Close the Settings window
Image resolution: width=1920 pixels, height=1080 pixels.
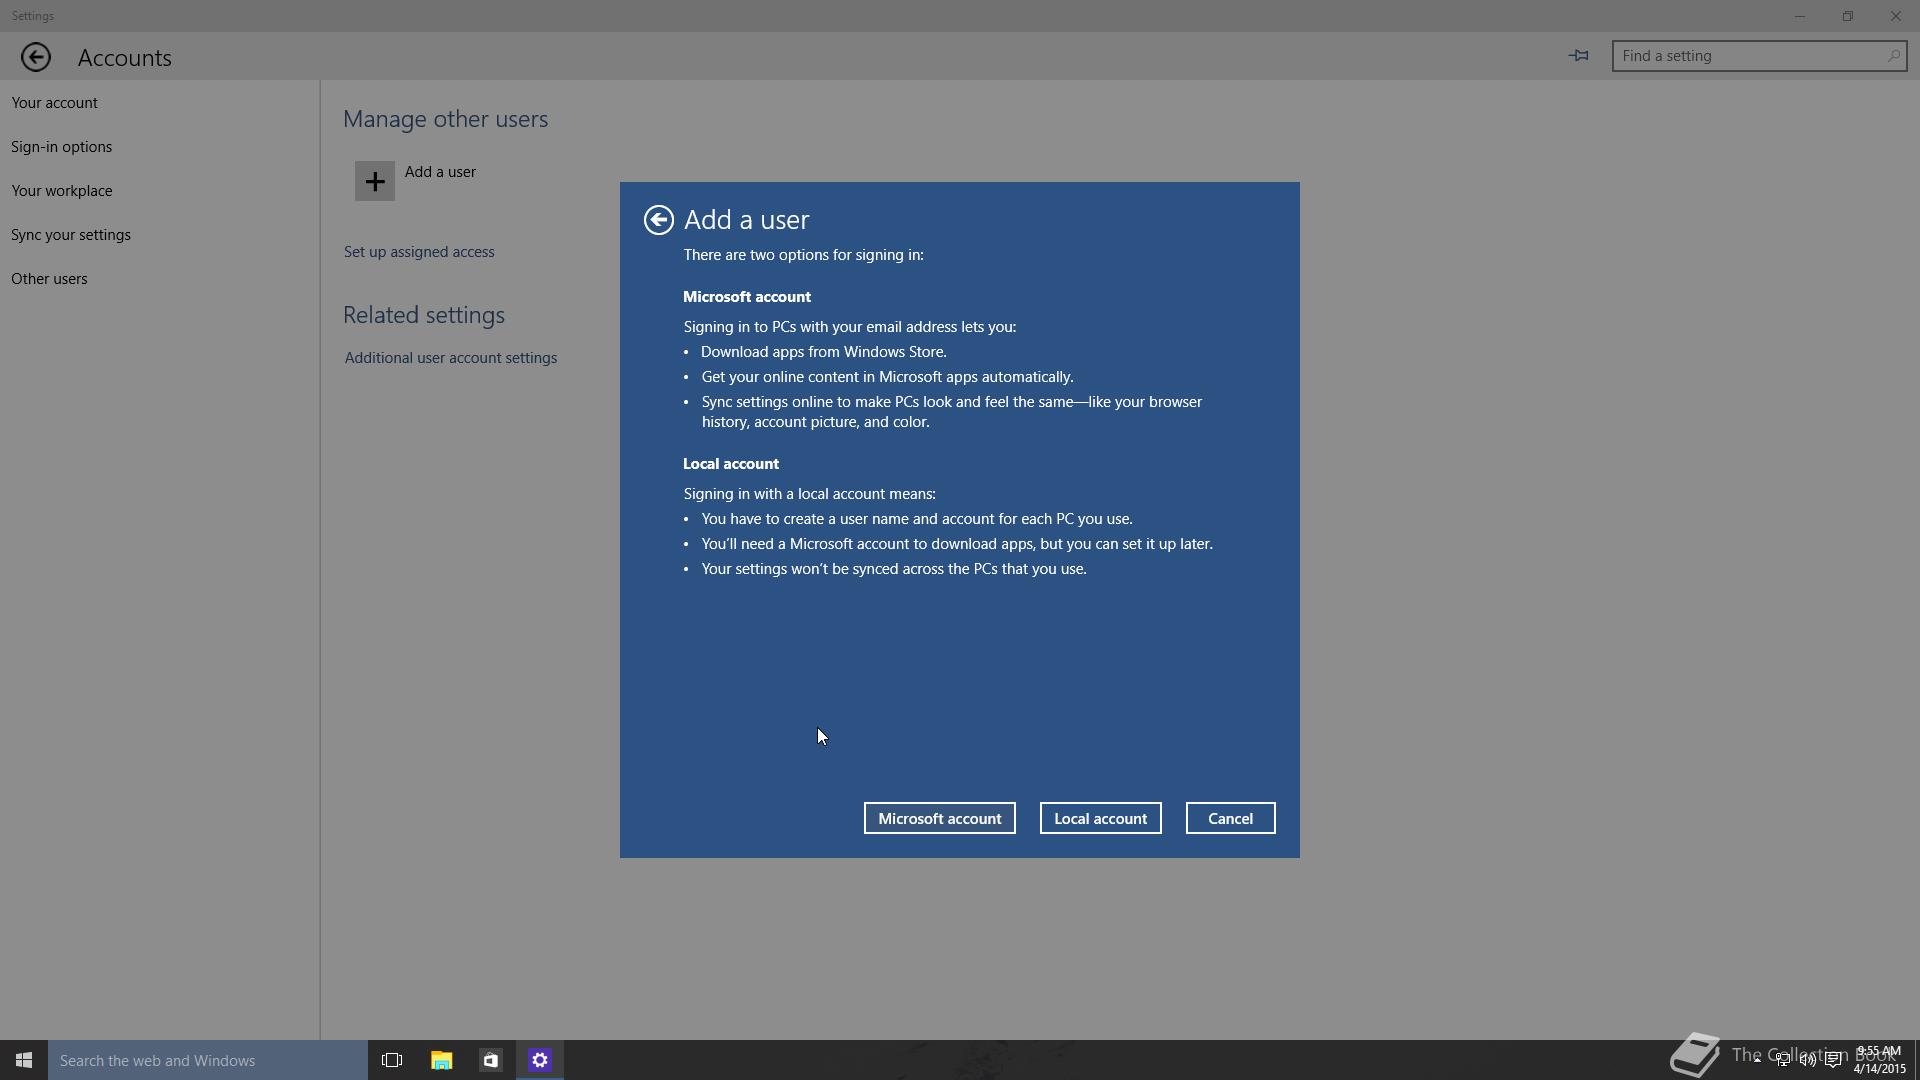[x=1896, y=16]
